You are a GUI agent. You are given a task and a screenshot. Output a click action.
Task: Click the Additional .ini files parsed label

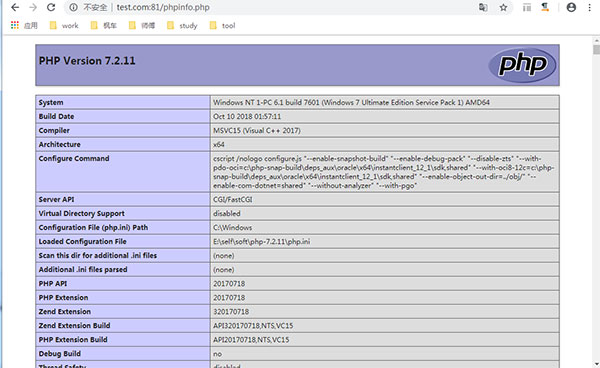coord(83,270)
